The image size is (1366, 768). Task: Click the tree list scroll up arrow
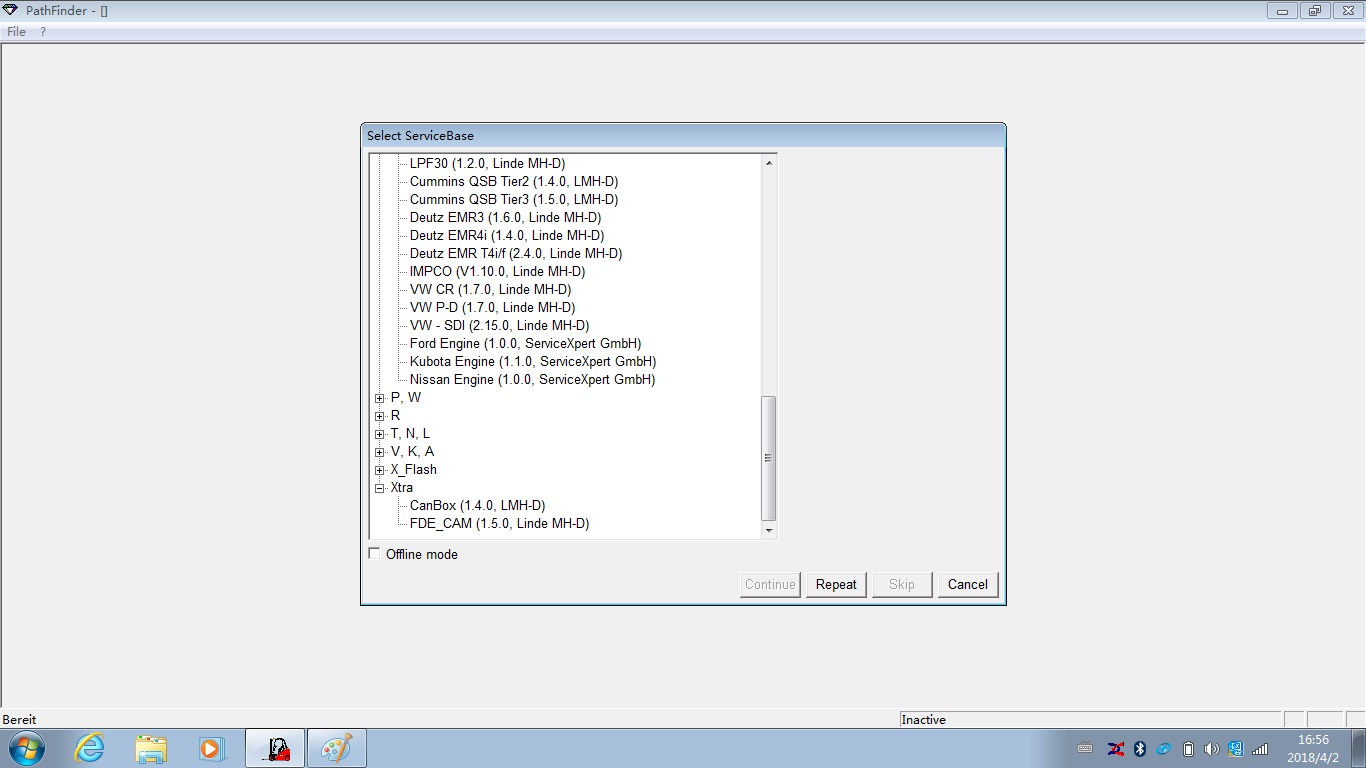768,163
